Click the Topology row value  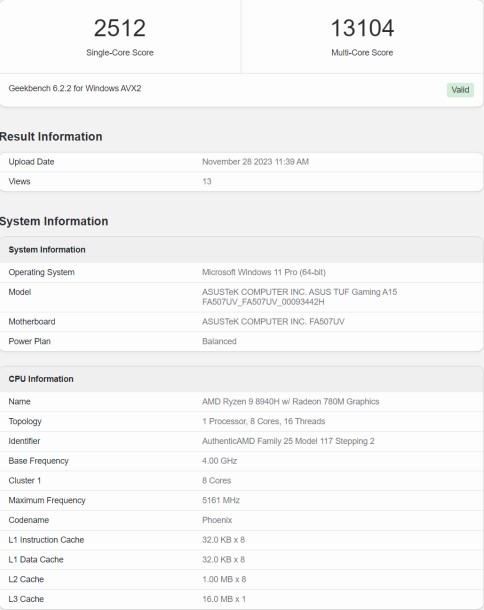263,421
